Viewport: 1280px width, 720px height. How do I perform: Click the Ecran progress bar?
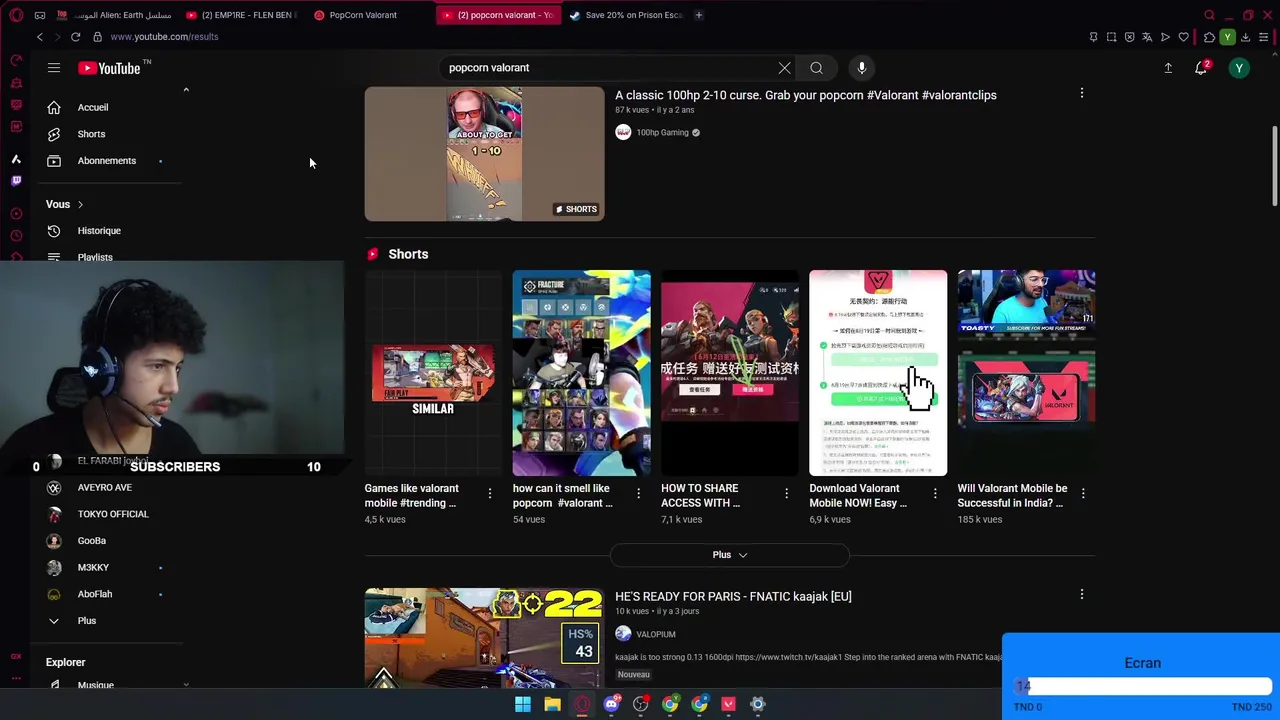pyautogui.click(x=1143, y=687)
